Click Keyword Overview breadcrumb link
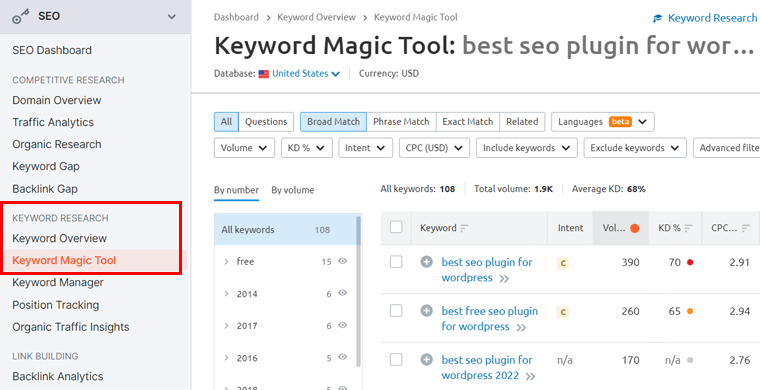Screen dimensions: 760x390 317,17
